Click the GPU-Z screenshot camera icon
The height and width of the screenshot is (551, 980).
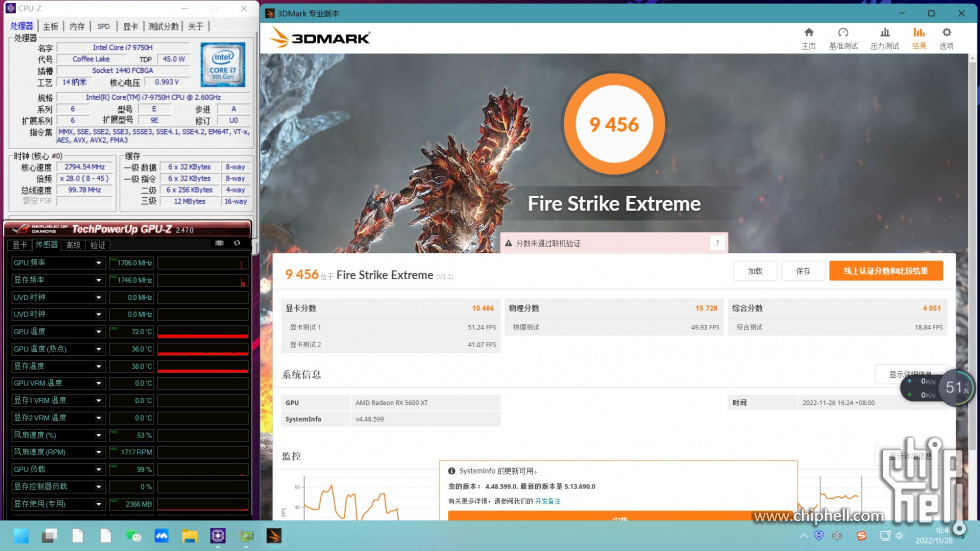click(x=220, y=244)
